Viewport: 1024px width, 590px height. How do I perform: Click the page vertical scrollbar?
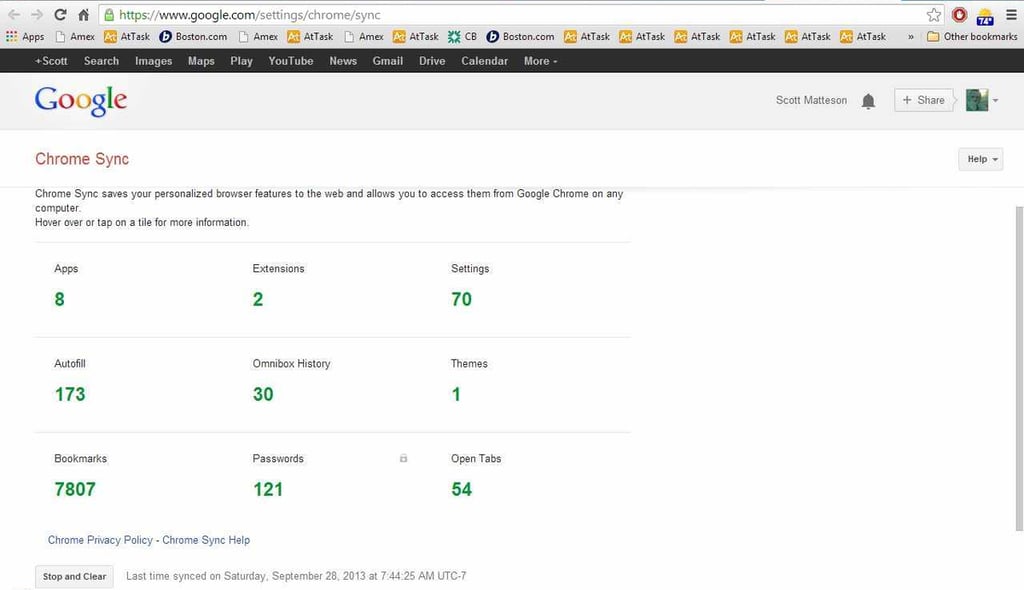(1019, 369)
